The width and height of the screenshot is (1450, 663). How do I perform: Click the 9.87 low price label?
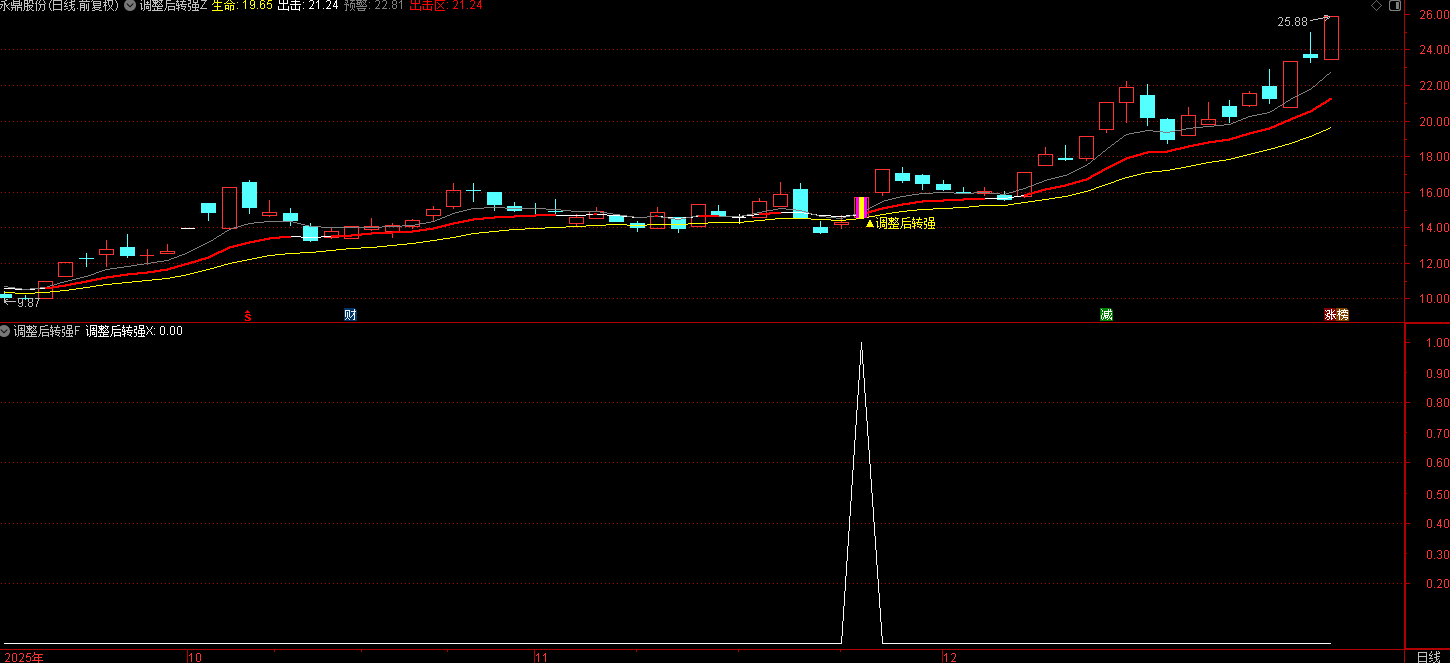(28, 302)
